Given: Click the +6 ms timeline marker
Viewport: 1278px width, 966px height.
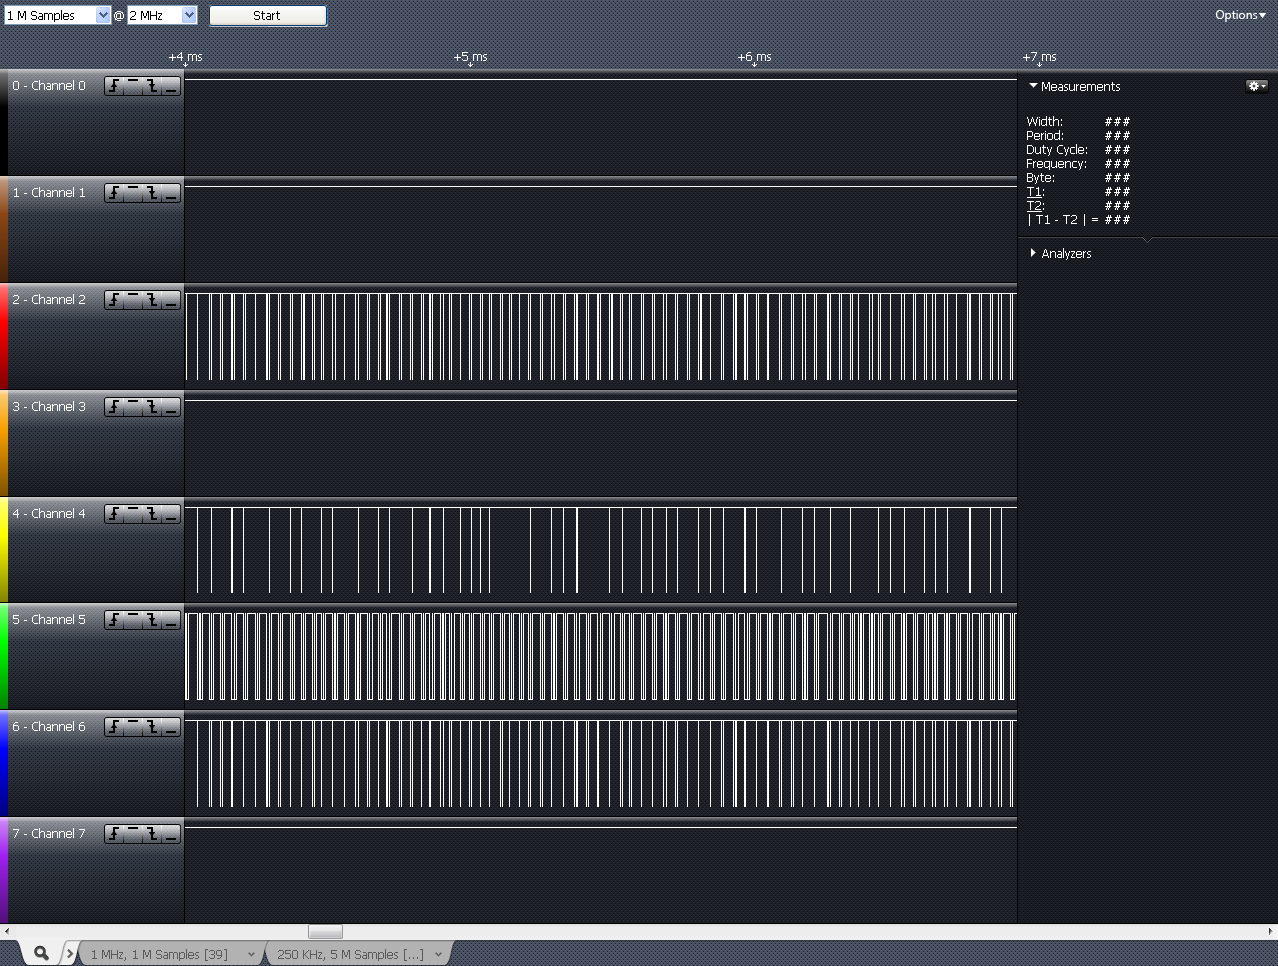Looking at the screenshot, I should coord(754,58).
